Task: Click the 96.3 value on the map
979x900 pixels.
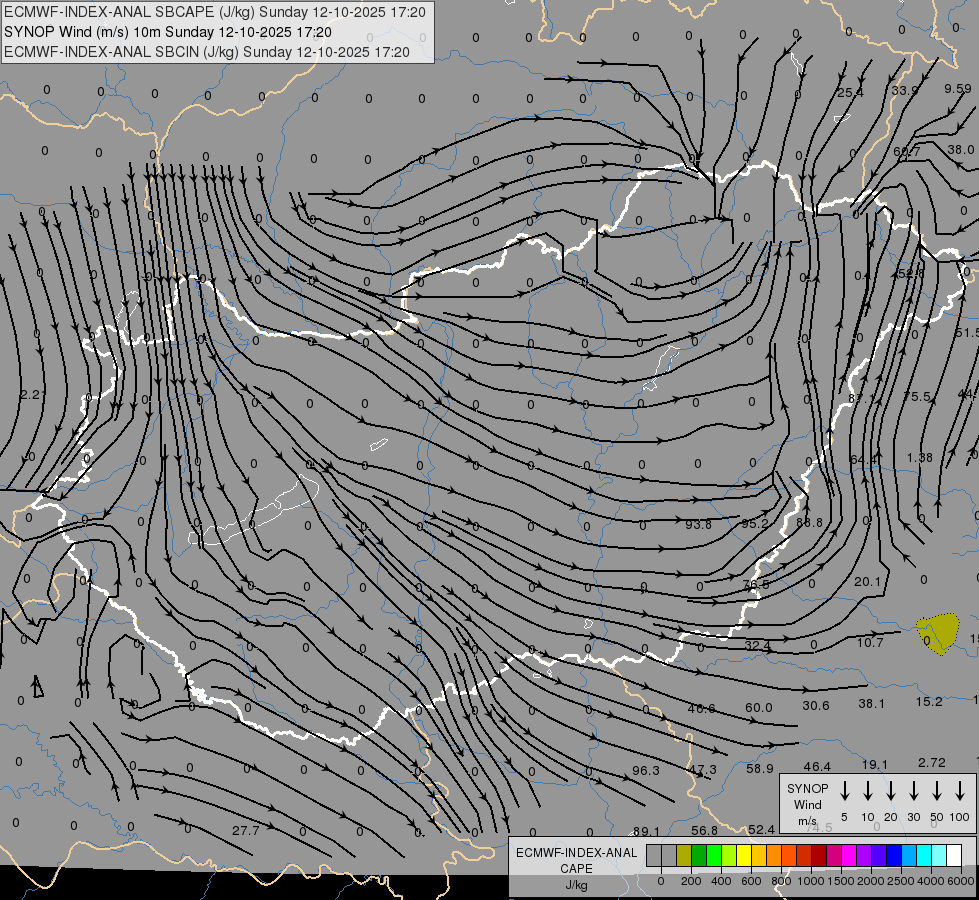Action: [x=646, y=771]
